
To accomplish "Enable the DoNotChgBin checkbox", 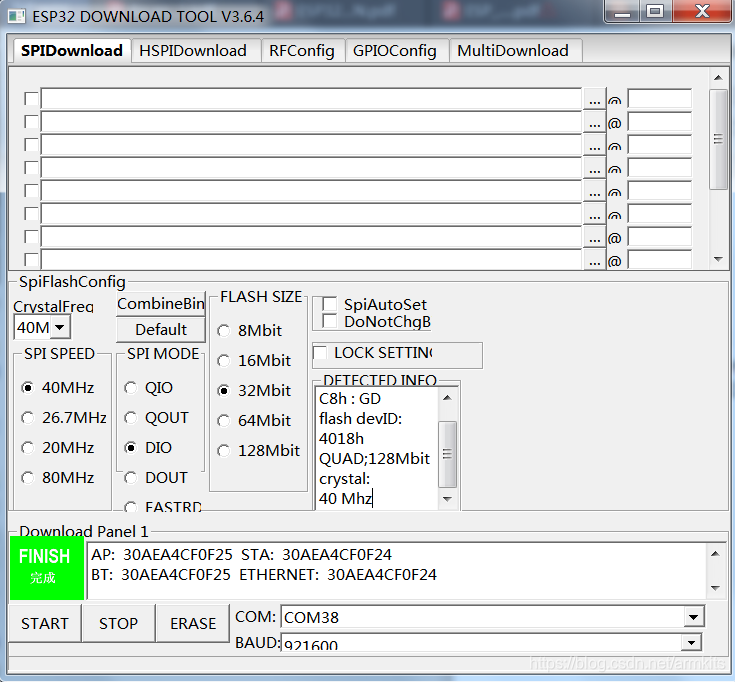I will coord(330,321).
